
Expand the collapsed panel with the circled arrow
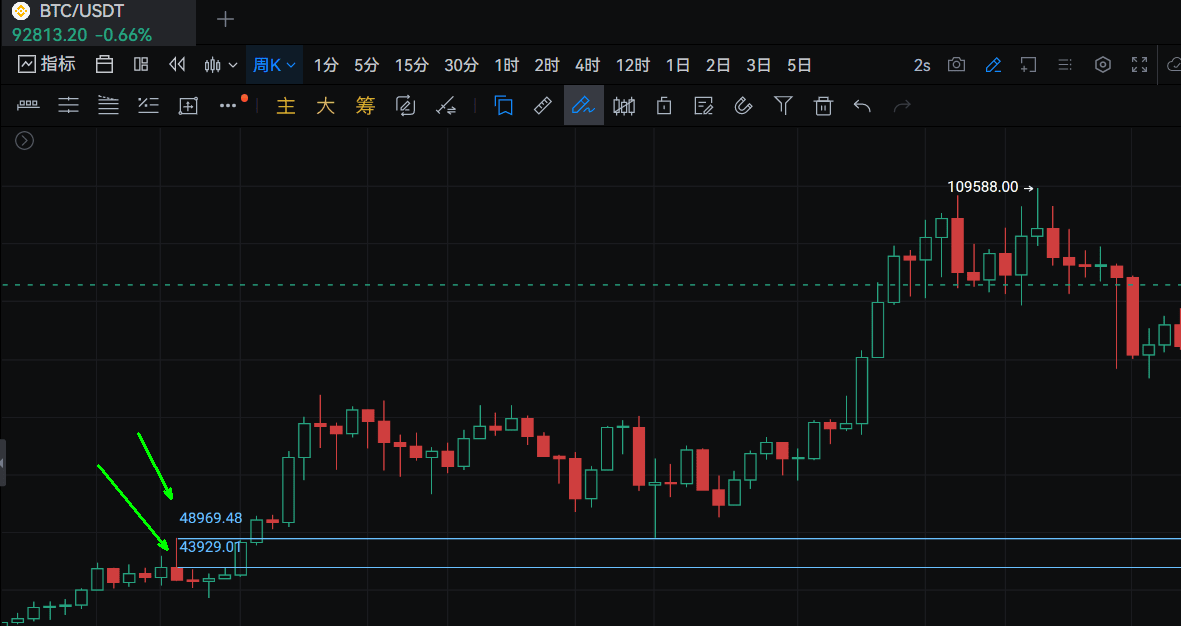point(25,141)
